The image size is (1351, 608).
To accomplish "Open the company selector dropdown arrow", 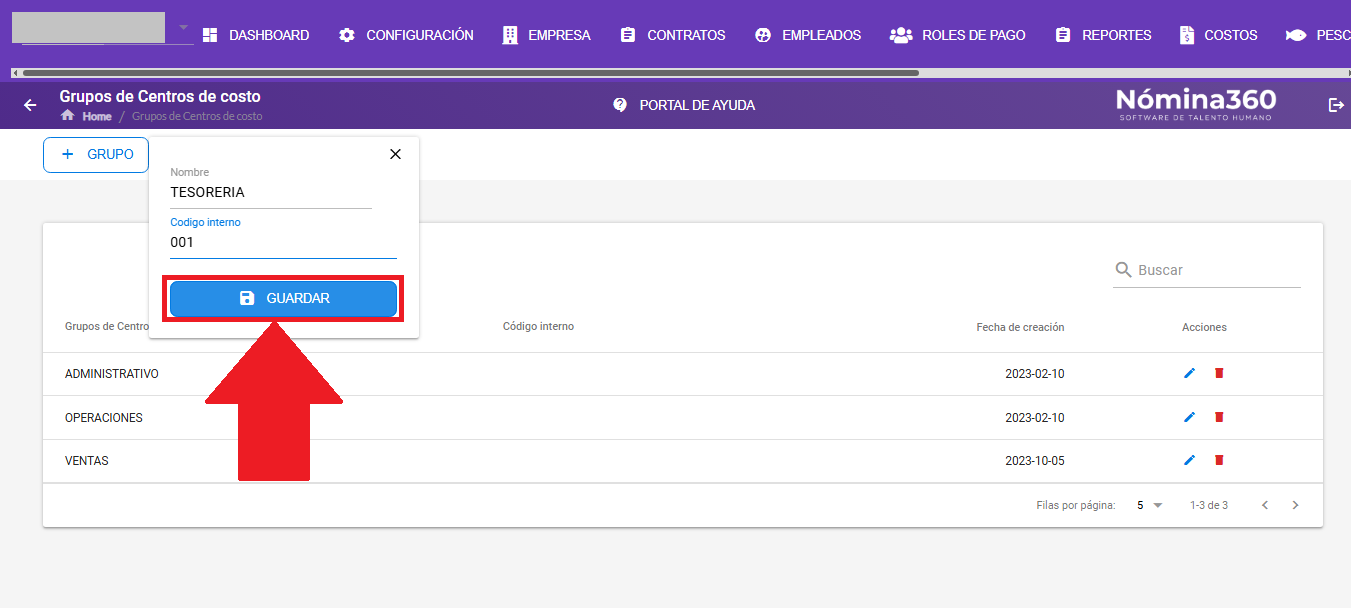I will [x=183, y=27].
